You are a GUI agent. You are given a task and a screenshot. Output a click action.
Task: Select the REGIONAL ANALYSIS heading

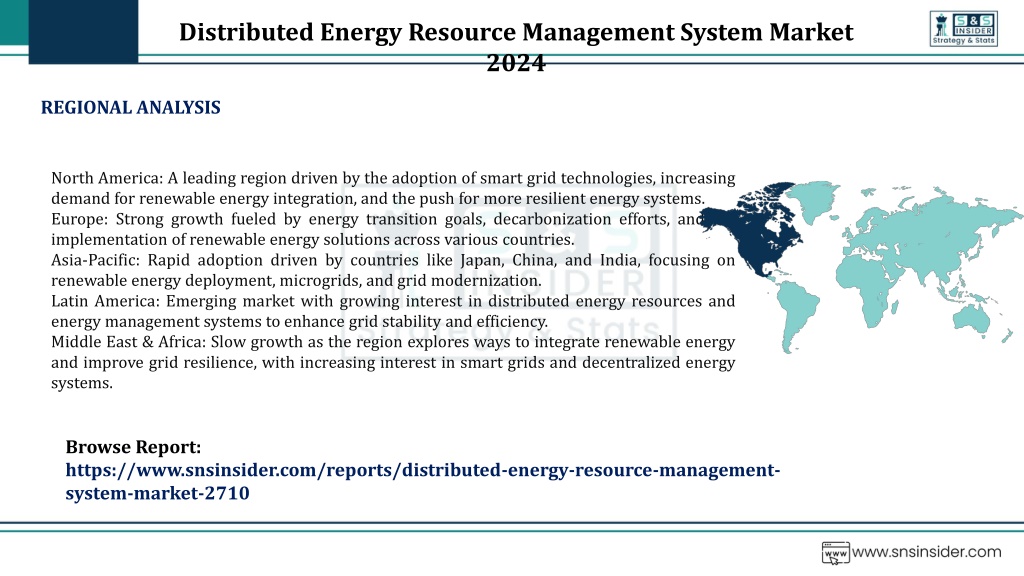click(131, 108)
